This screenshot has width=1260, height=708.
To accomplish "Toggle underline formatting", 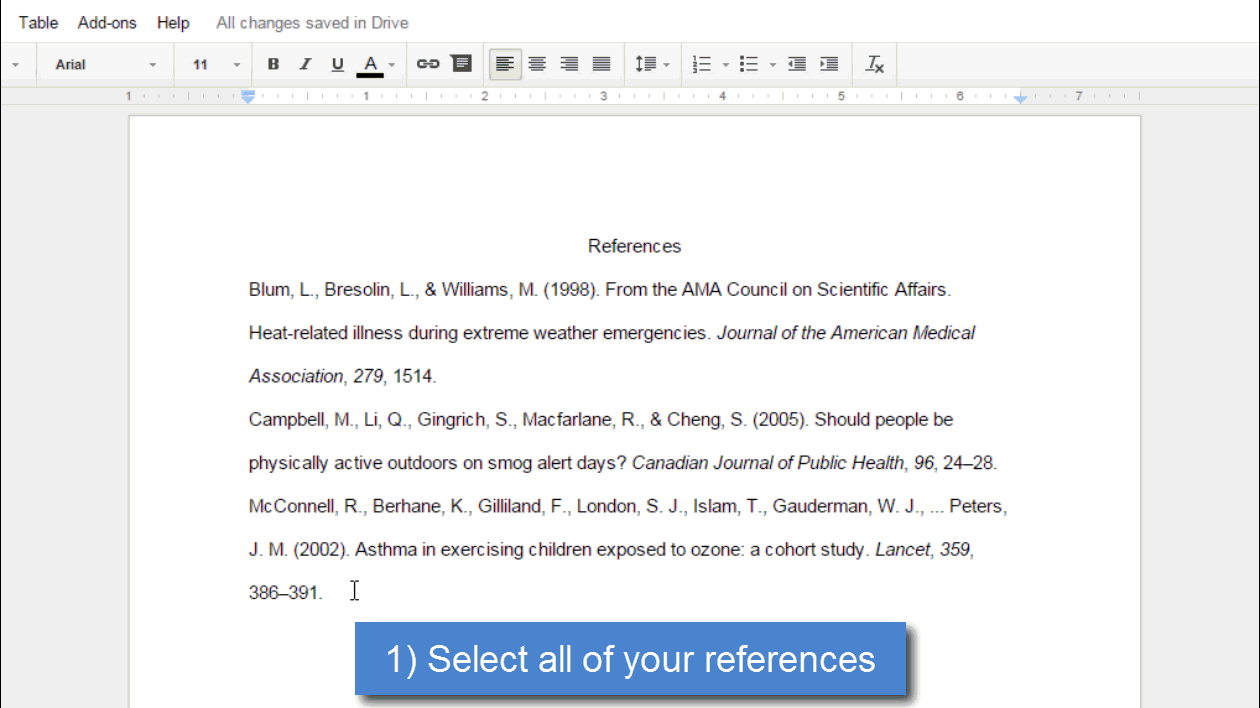I will [x=337, y=63].
